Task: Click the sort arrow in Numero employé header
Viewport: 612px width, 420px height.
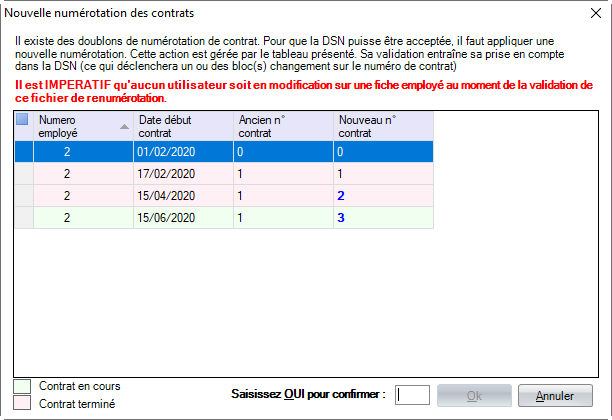Action: coord(124,126)
